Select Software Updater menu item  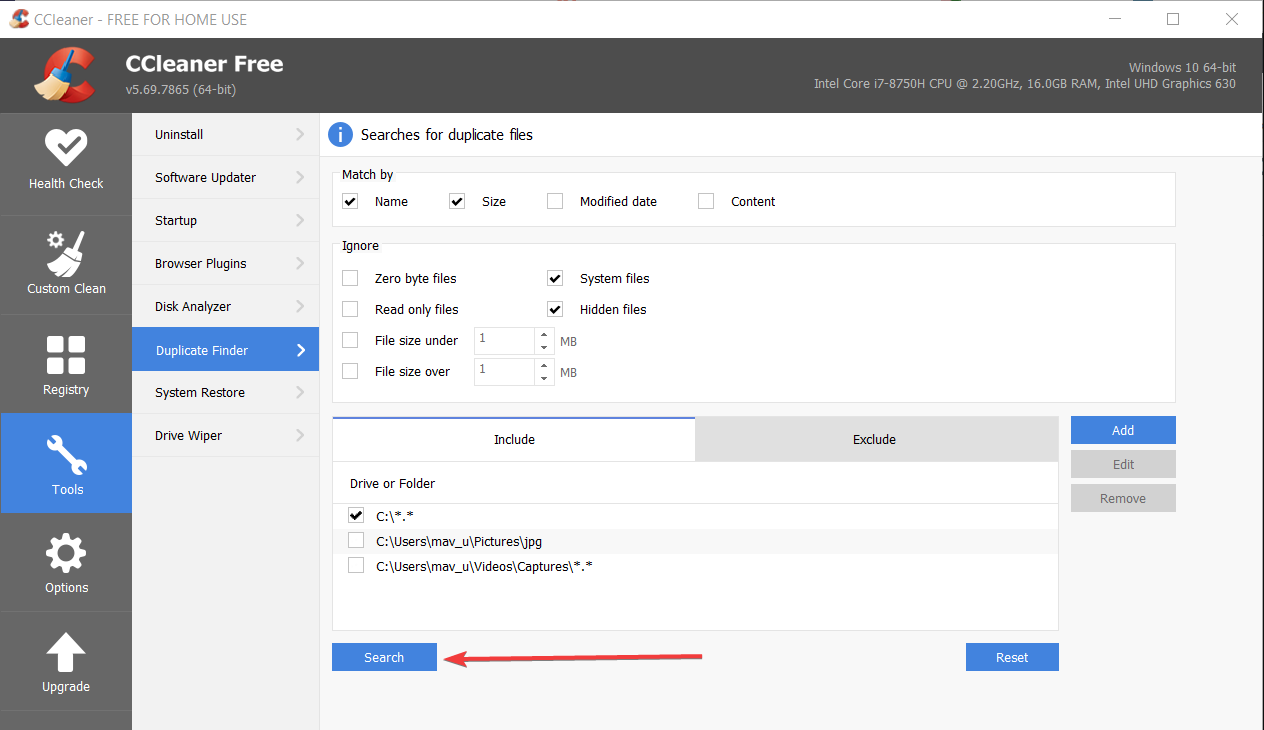(225, 177)
